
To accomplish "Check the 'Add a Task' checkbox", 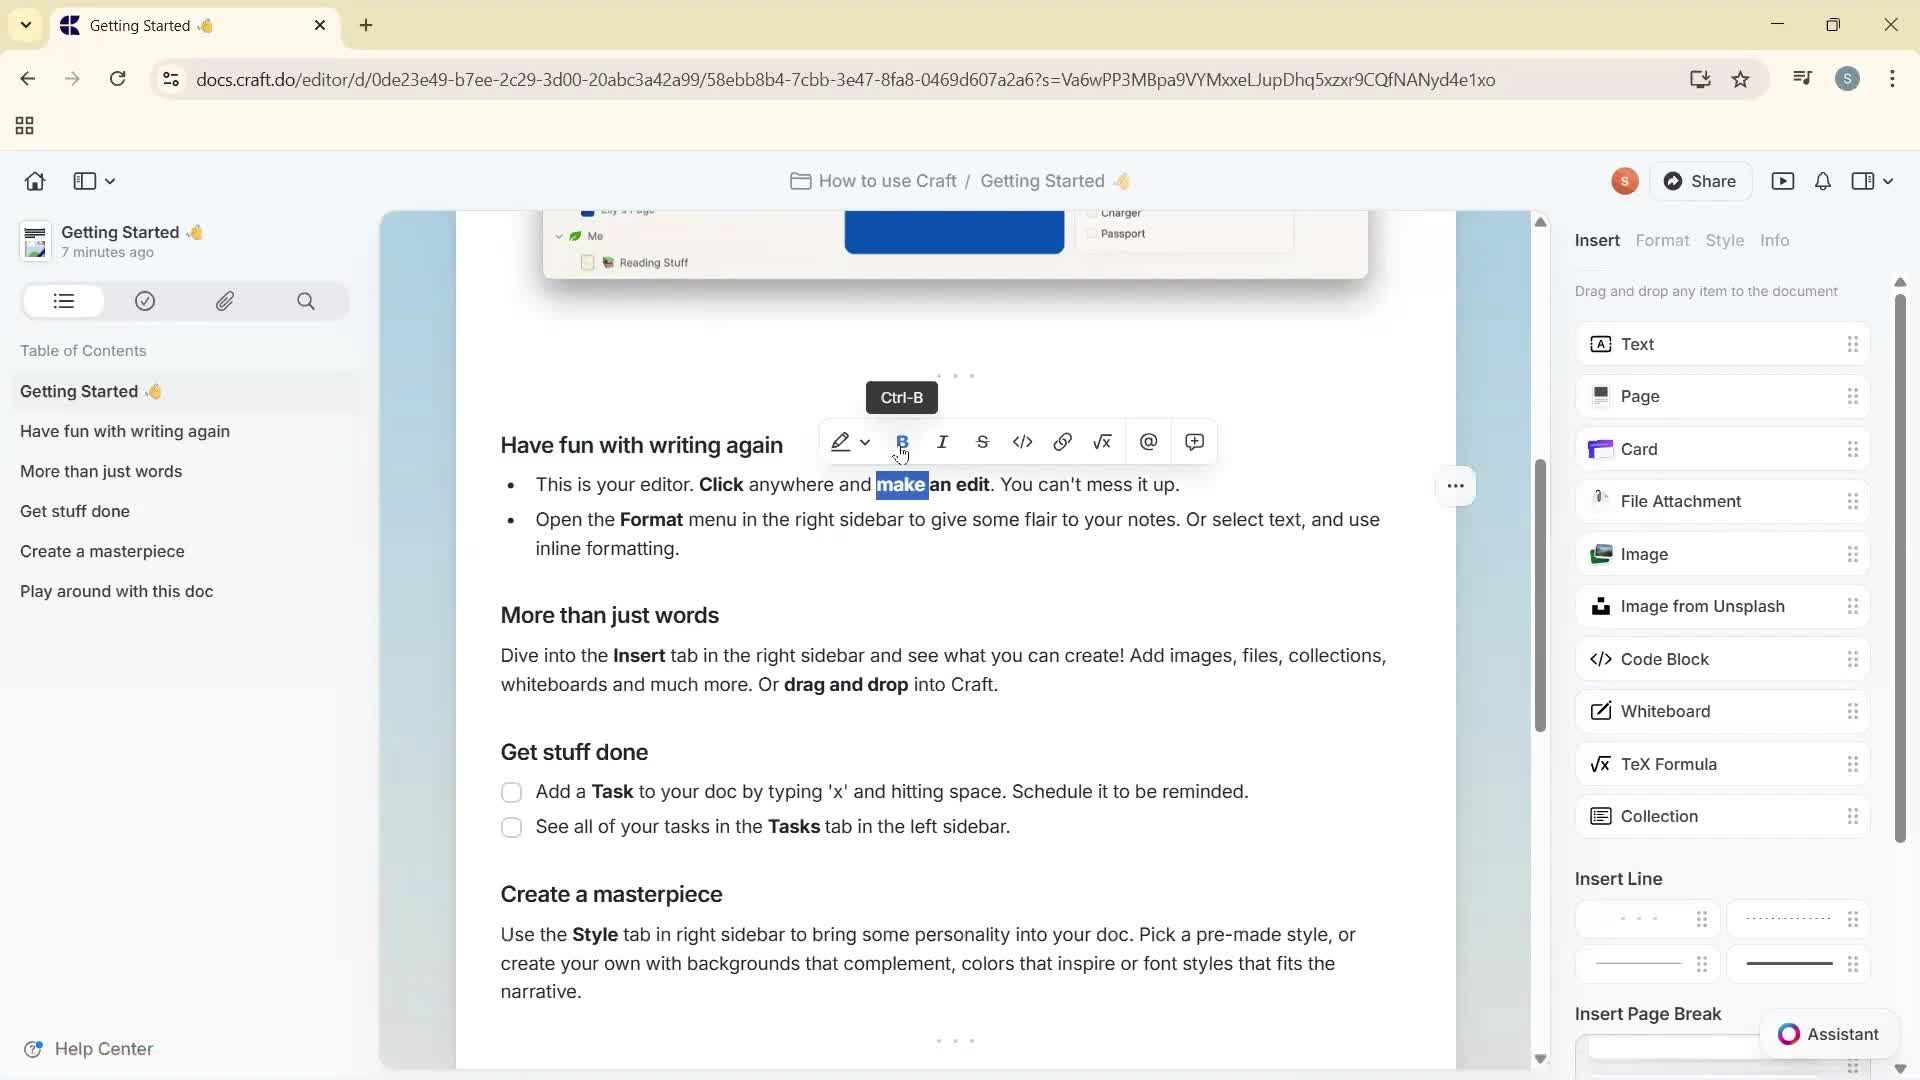I will (x=512, y=791).
